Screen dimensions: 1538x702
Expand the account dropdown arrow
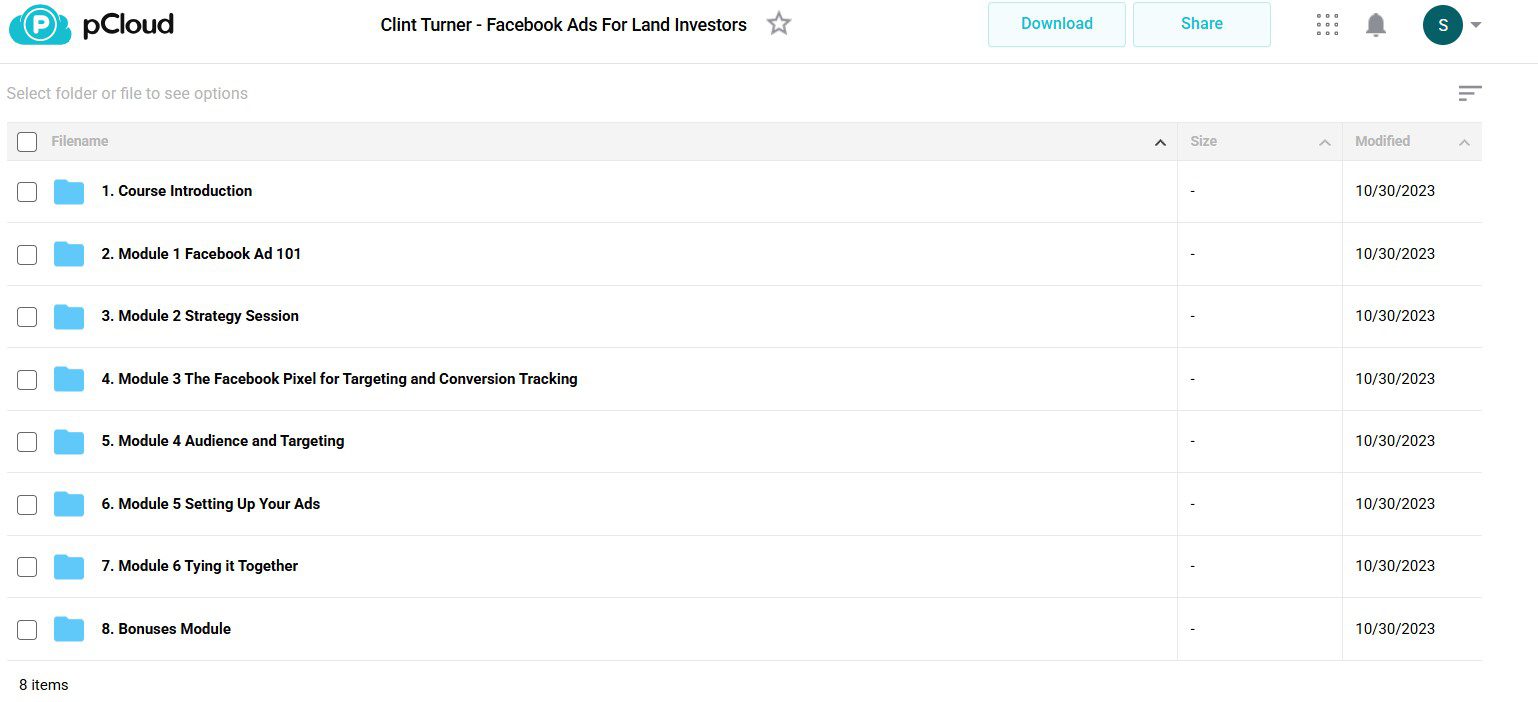1476,25
